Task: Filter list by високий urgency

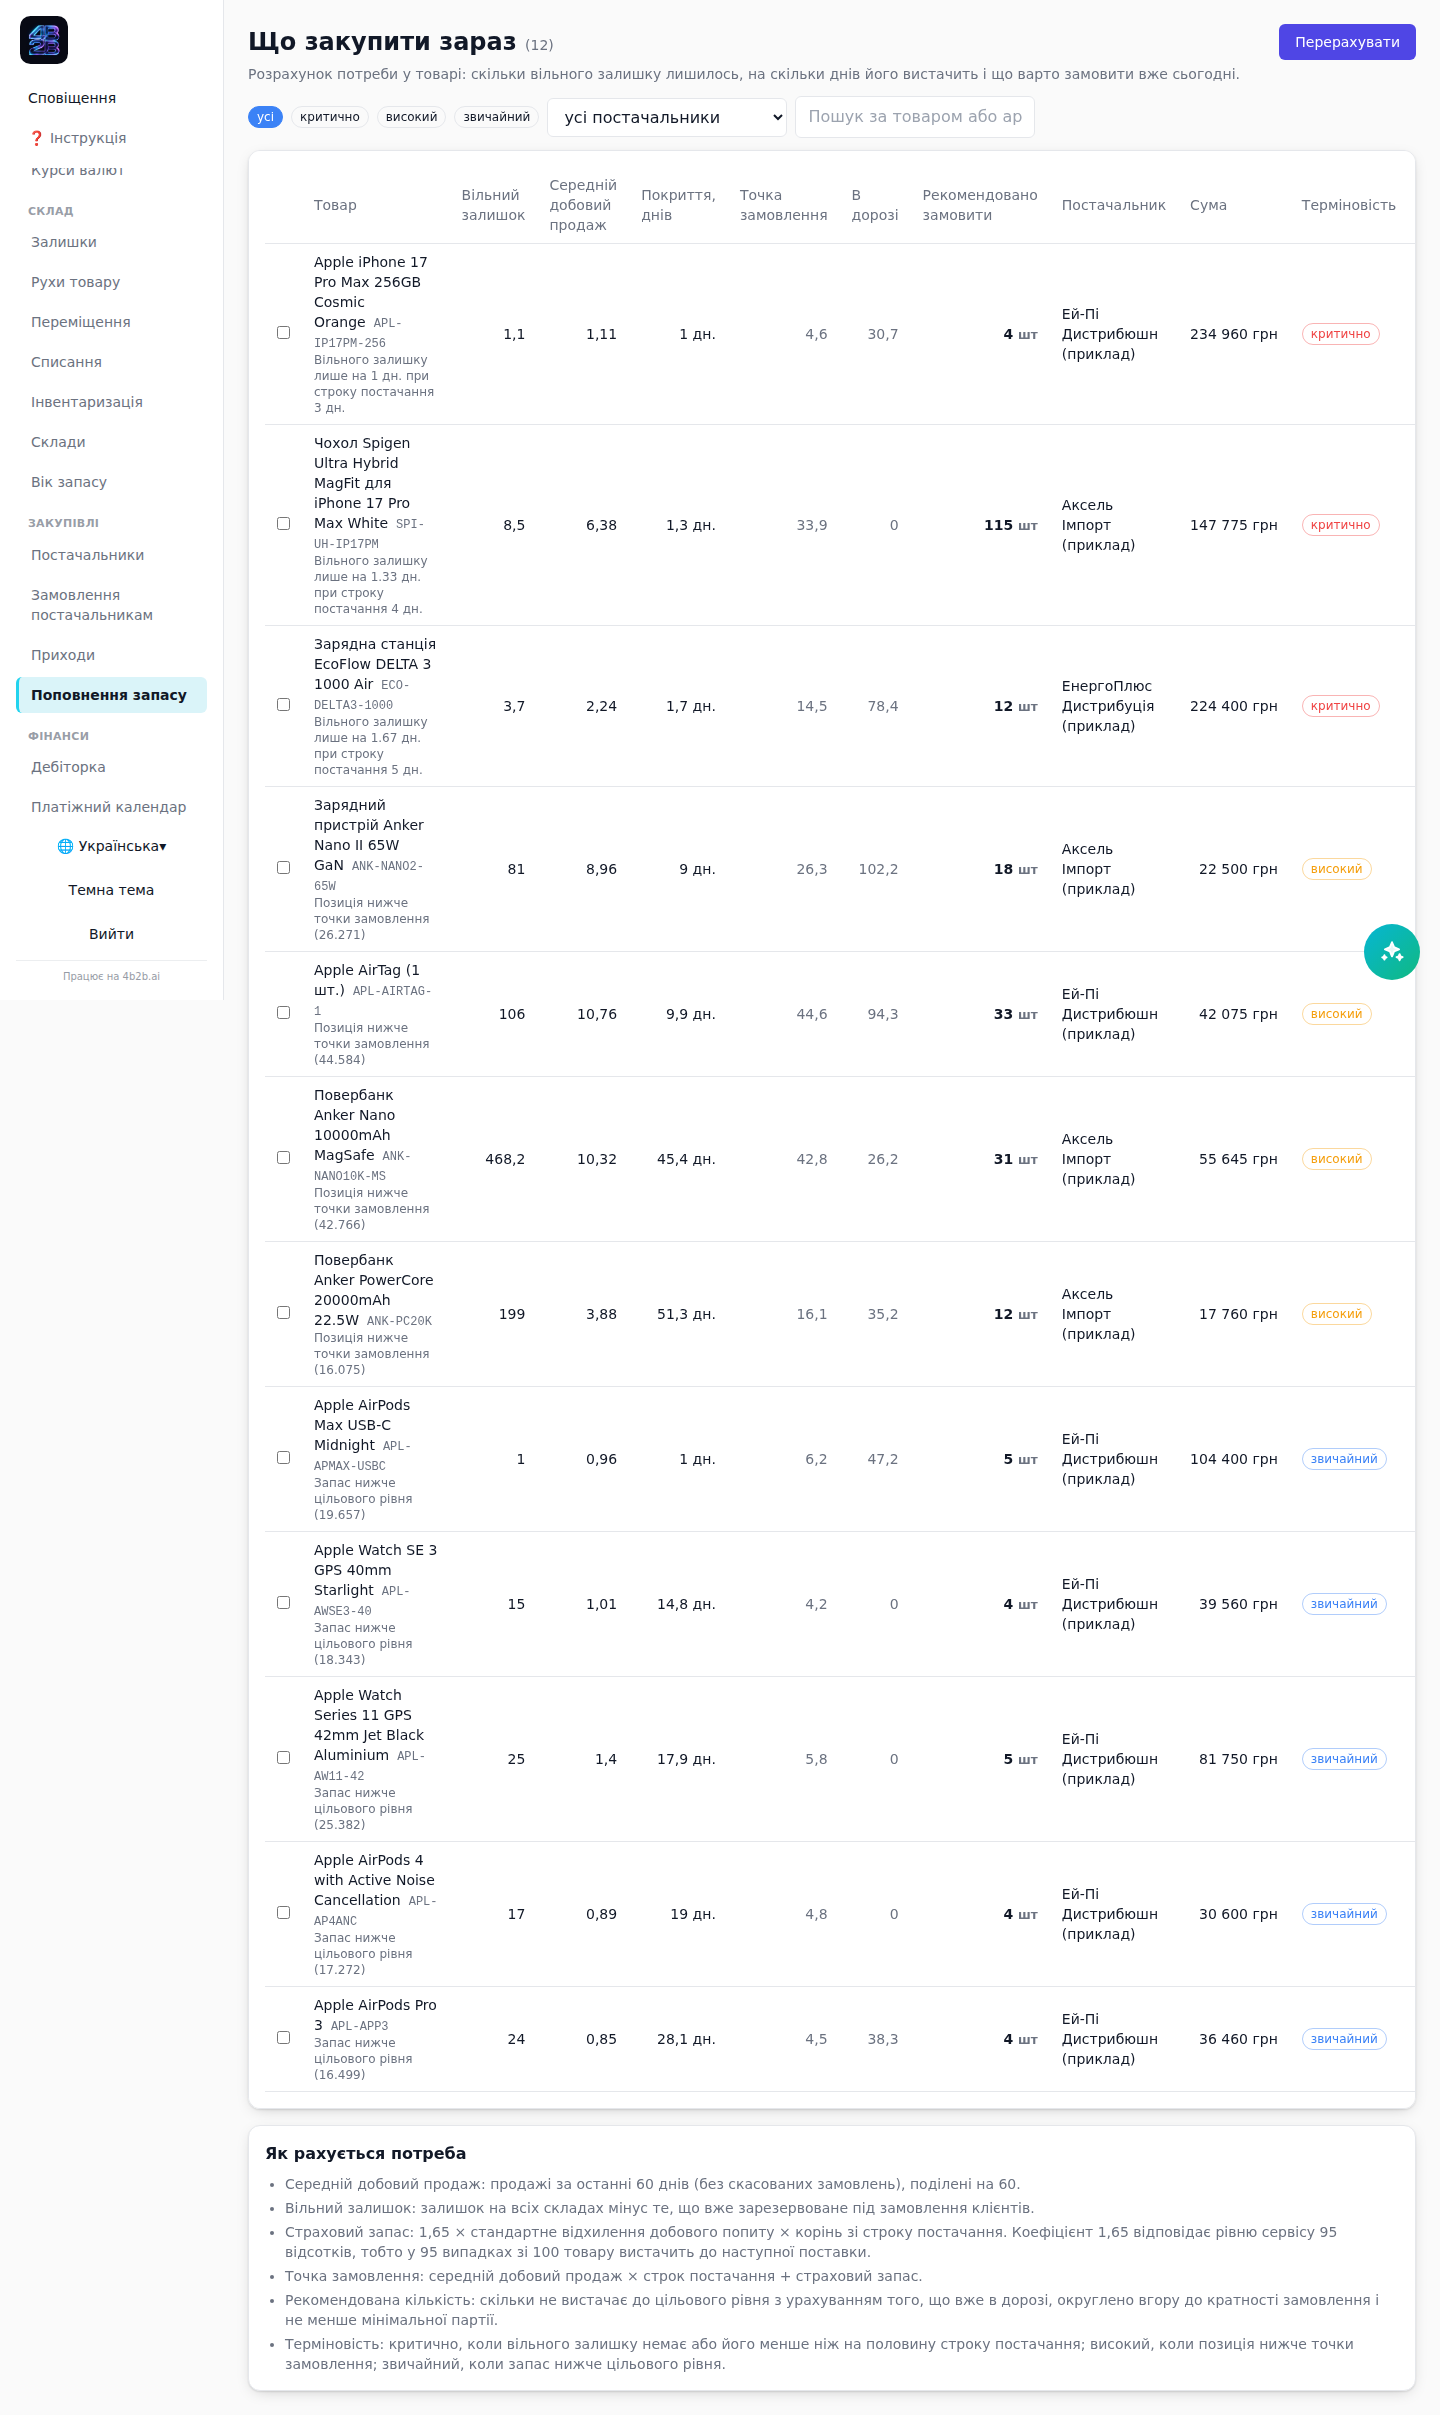Action: (411, 117)
